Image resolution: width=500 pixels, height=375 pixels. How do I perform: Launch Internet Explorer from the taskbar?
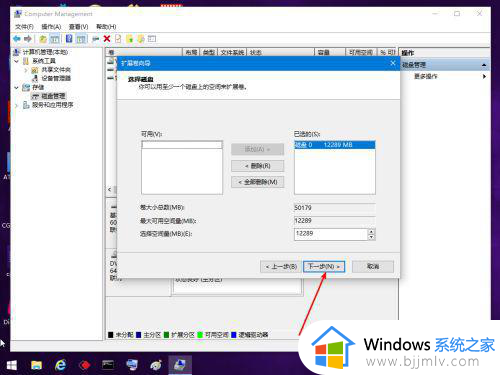click(x=61, y=365)
